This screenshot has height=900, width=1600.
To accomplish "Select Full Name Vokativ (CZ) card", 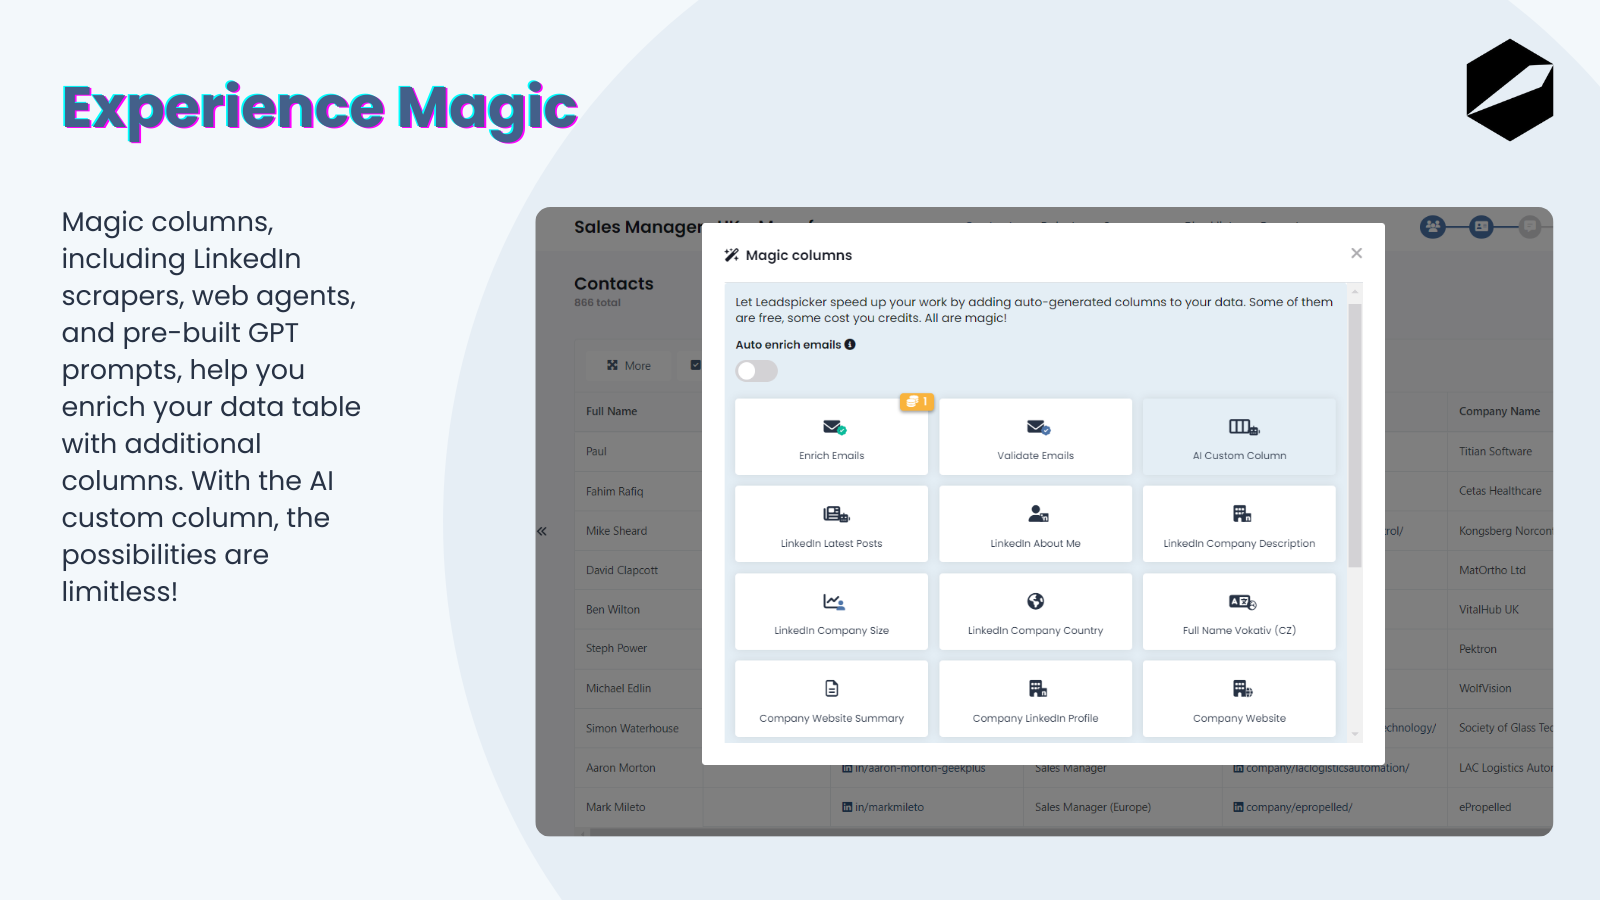I will pyautogui.click(x=1239, y=612).
